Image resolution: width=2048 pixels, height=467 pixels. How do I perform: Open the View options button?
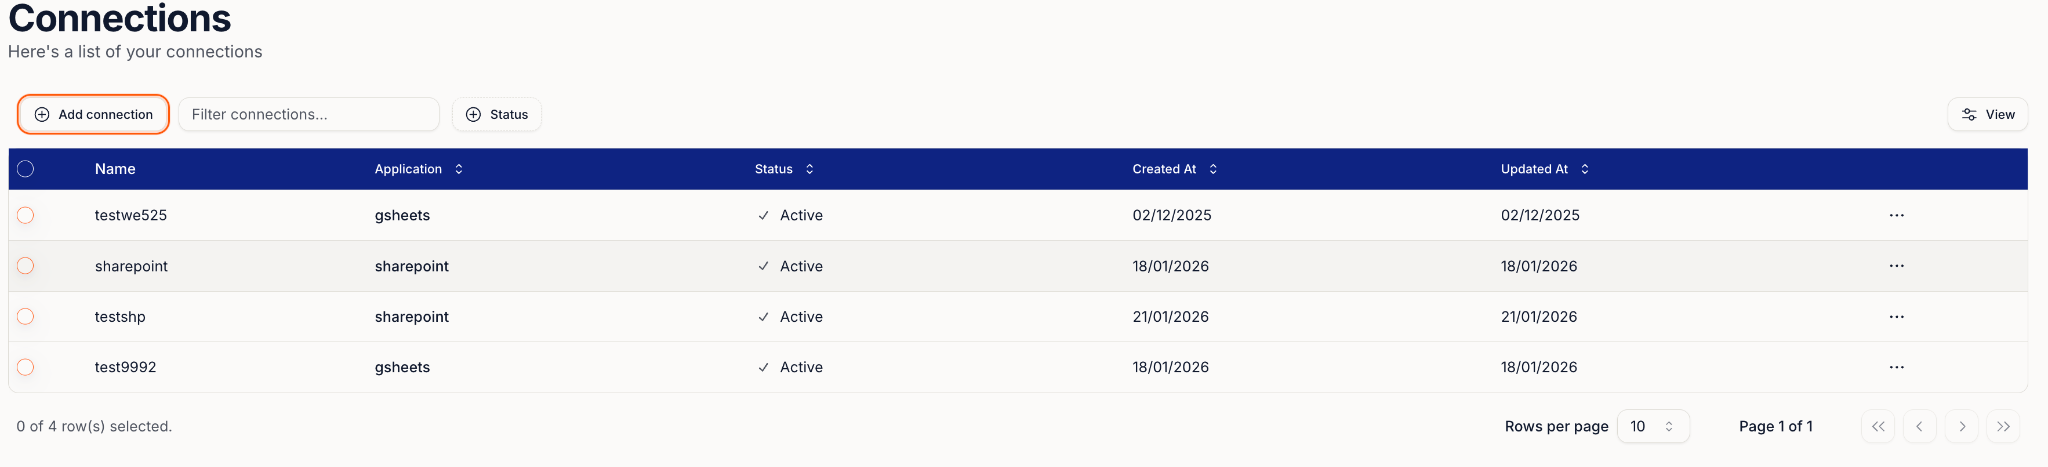1987,114
